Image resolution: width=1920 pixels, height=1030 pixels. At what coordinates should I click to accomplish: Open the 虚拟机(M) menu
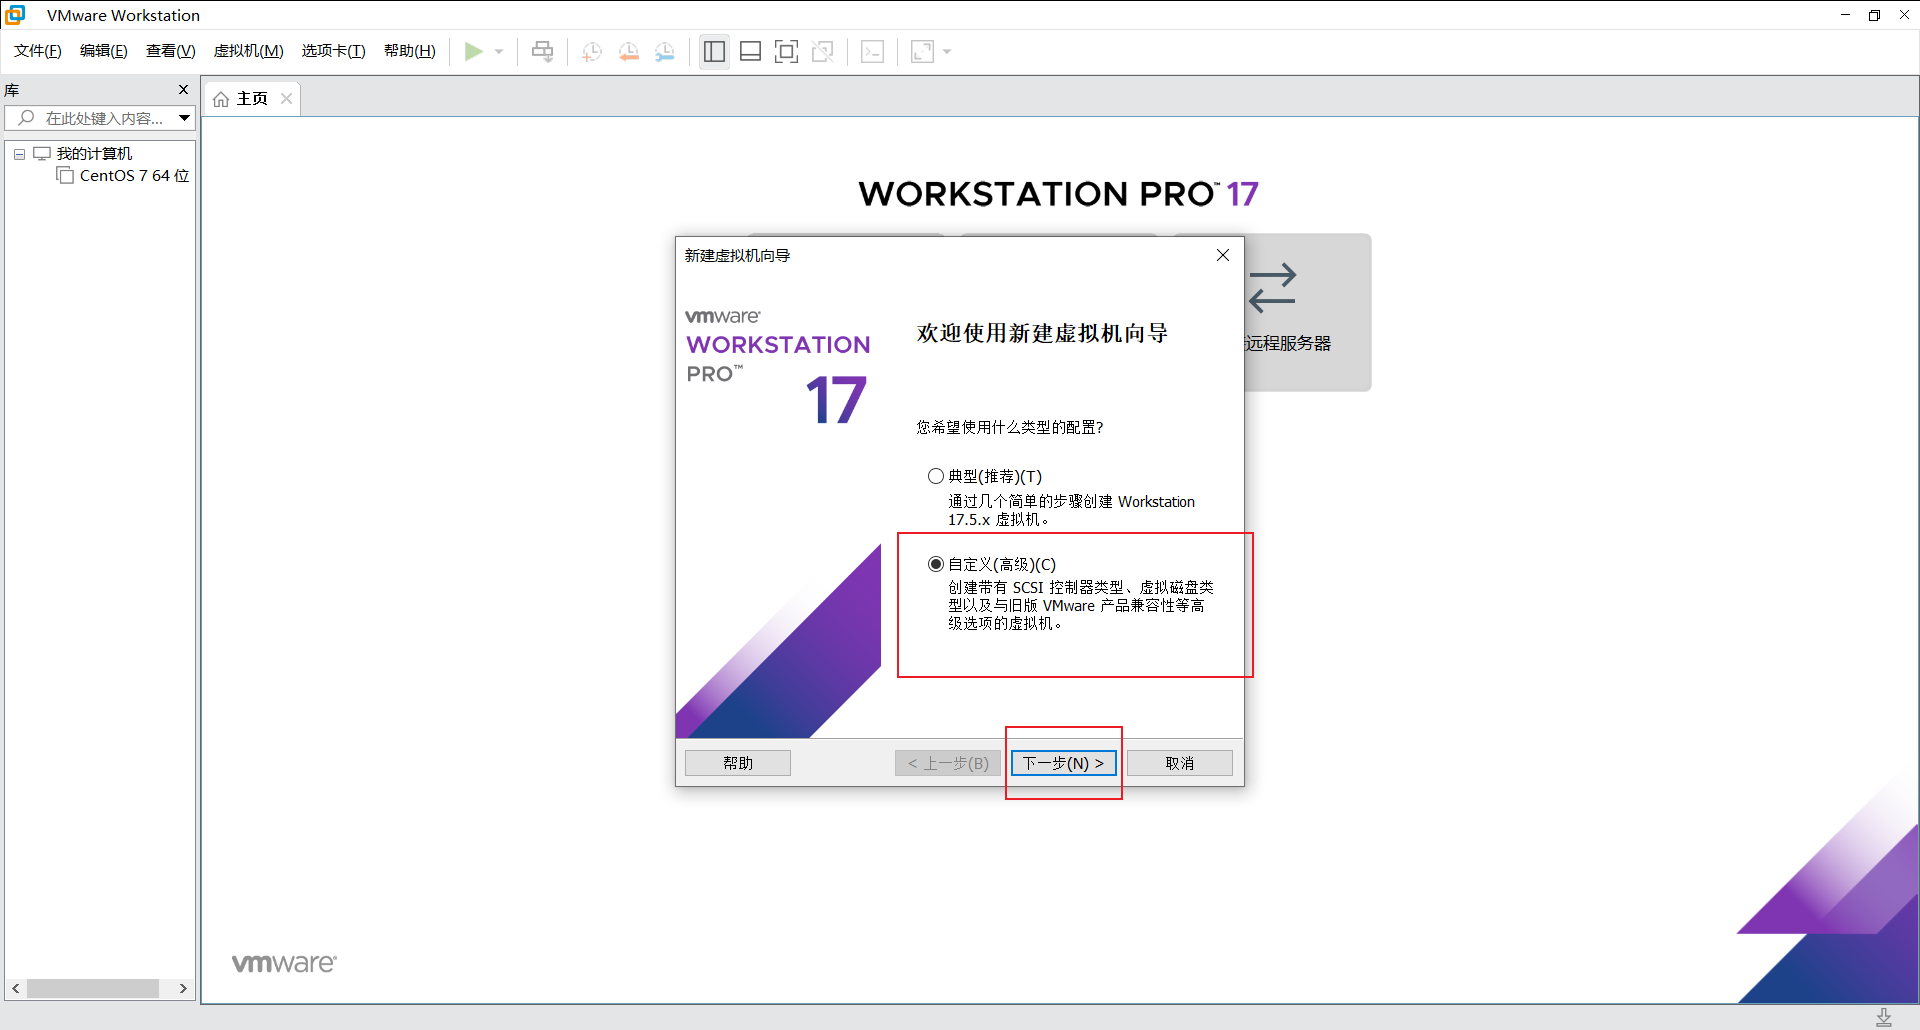pos(249,51)
